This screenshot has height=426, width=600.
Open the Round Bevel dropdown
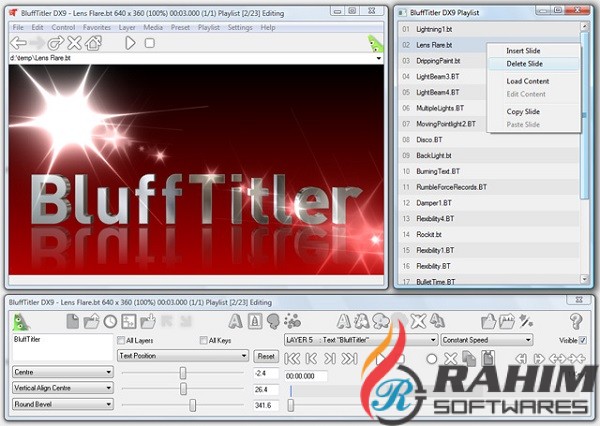(x=63, y=404)
